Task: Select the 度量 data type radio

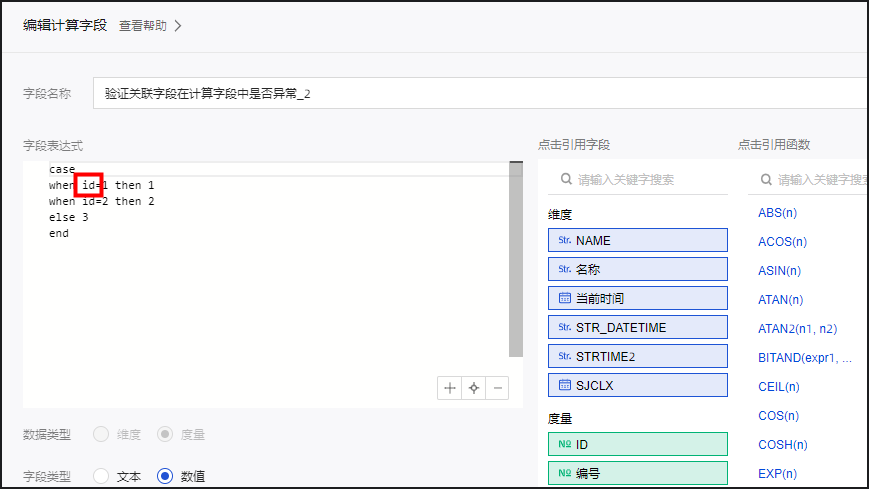Action: [x=165, y=435]
